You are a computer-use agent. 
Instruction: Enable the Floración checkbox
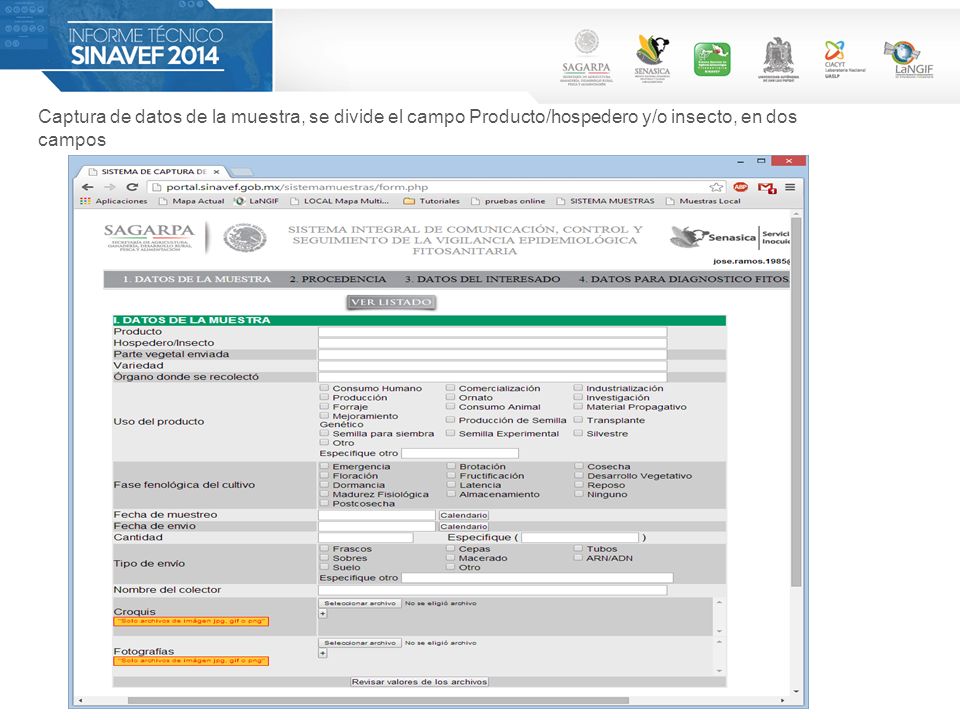click(324, 476)
